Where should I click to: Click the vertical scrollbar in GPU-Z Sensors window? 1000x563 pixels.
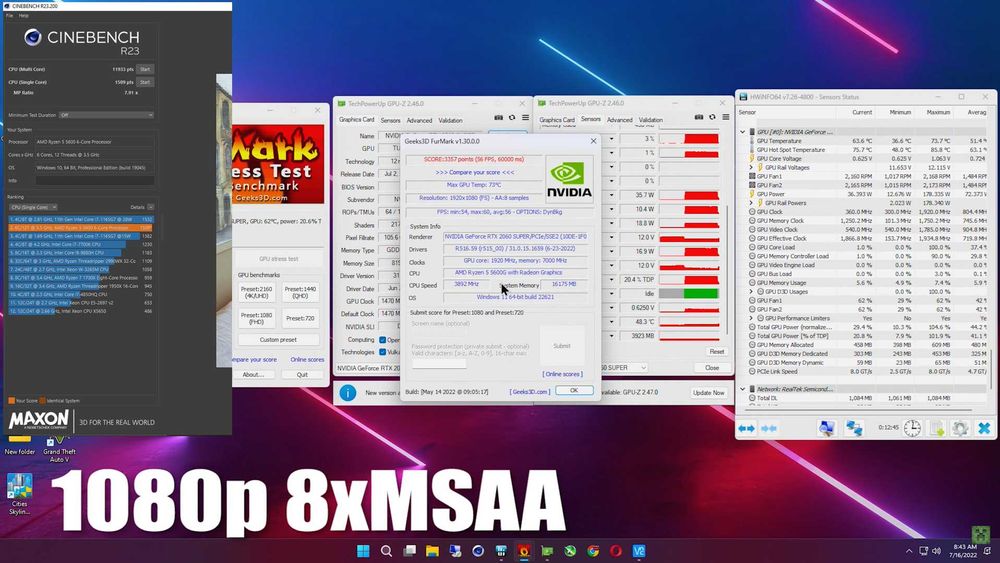(x=727, y=268)
